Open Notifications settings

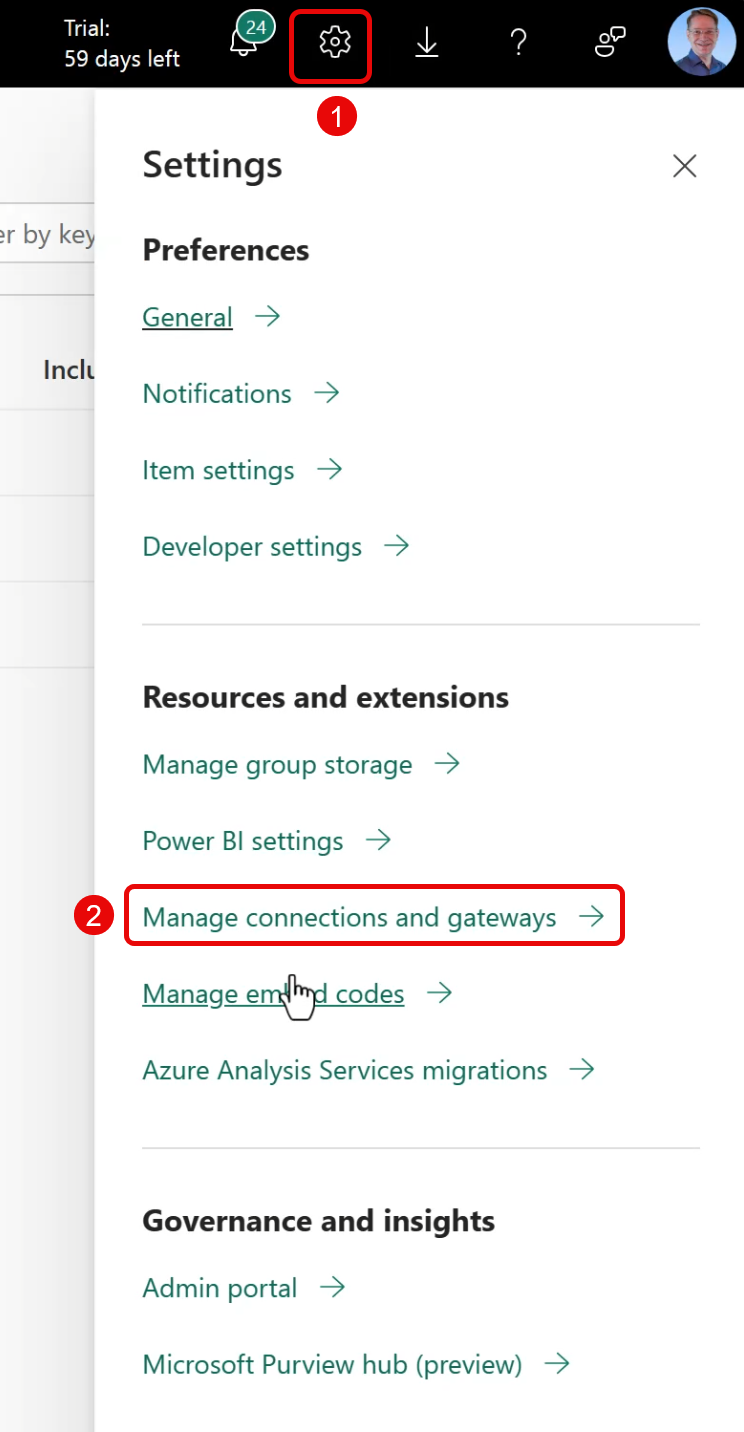click(217, 394)
